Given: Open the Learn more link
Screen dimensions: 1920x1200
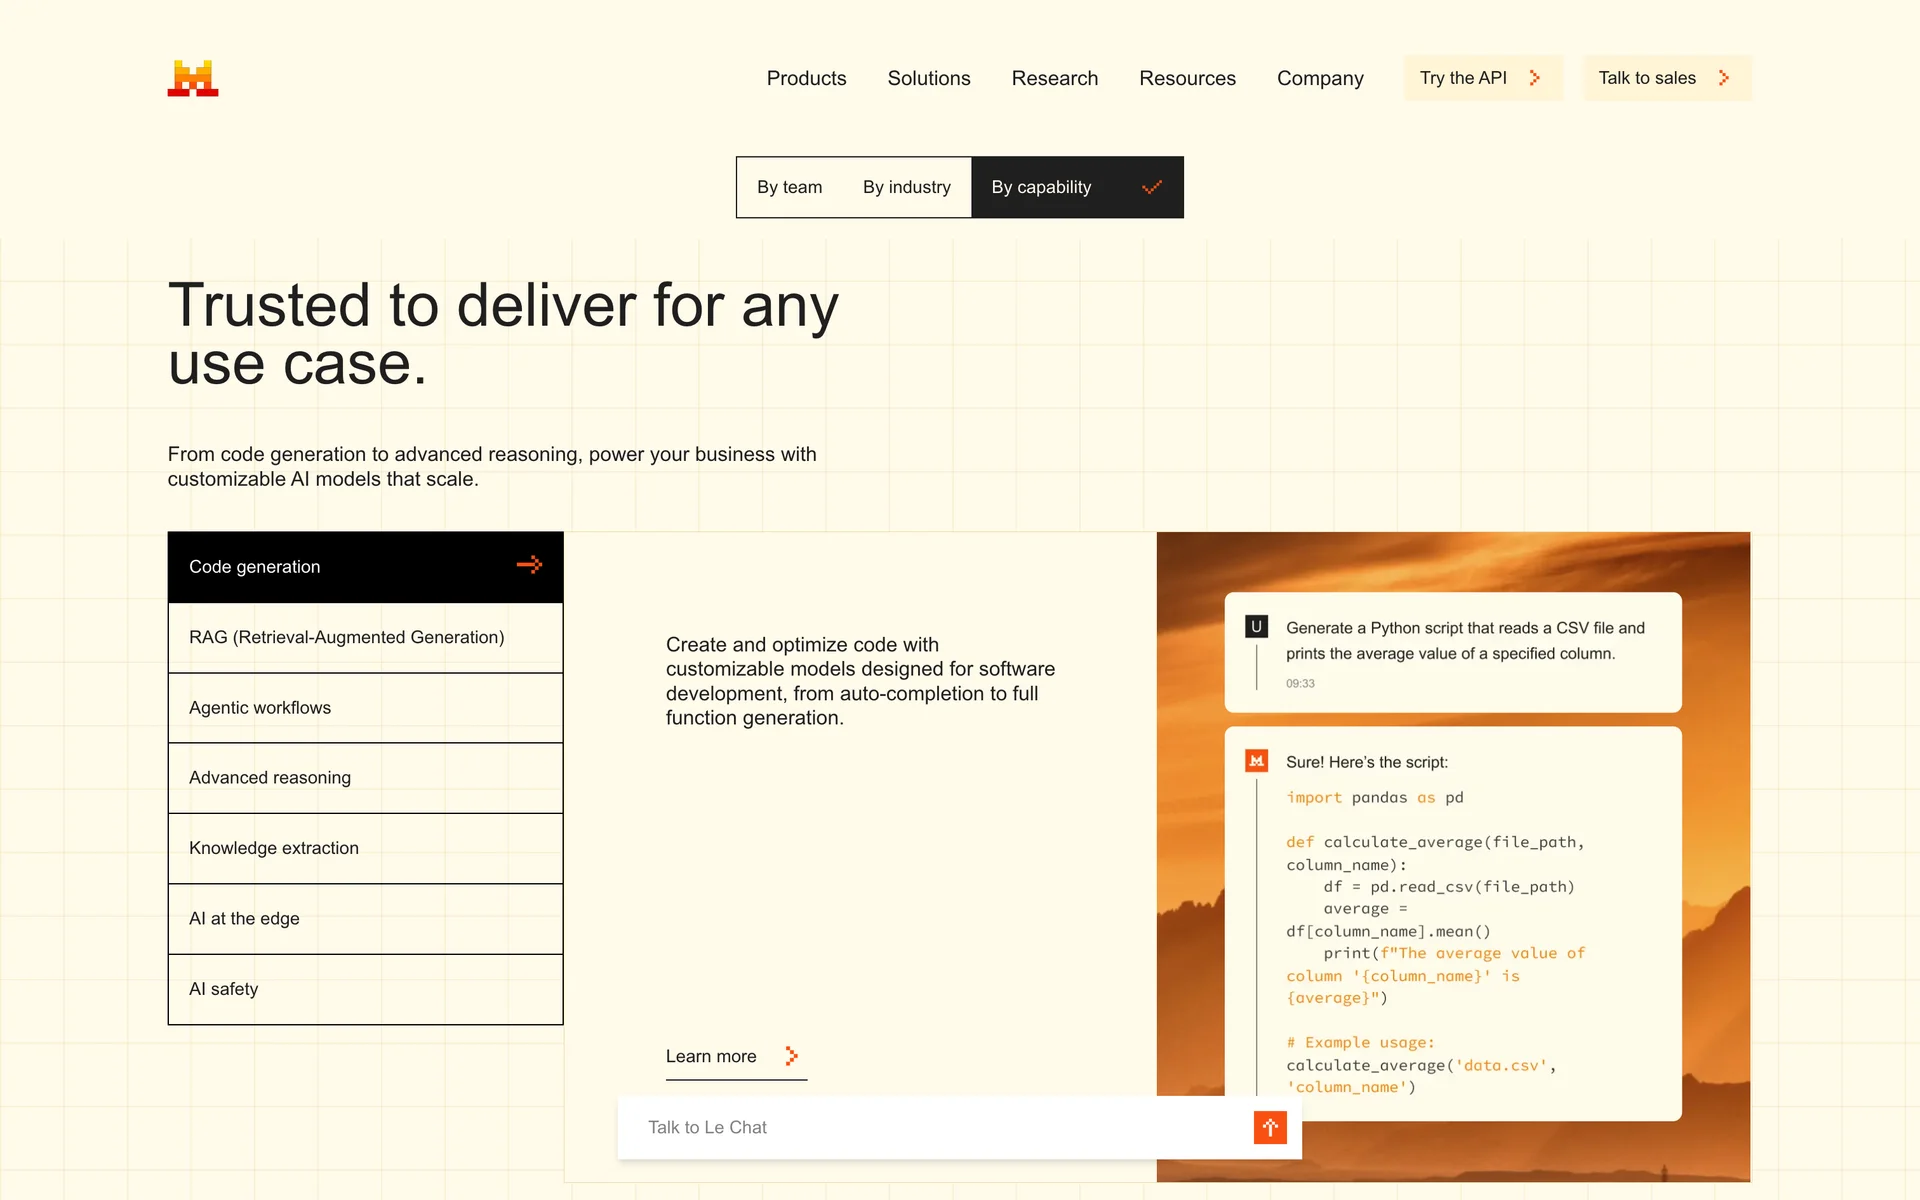Looking at the screenshot, I should point(711,1056).
